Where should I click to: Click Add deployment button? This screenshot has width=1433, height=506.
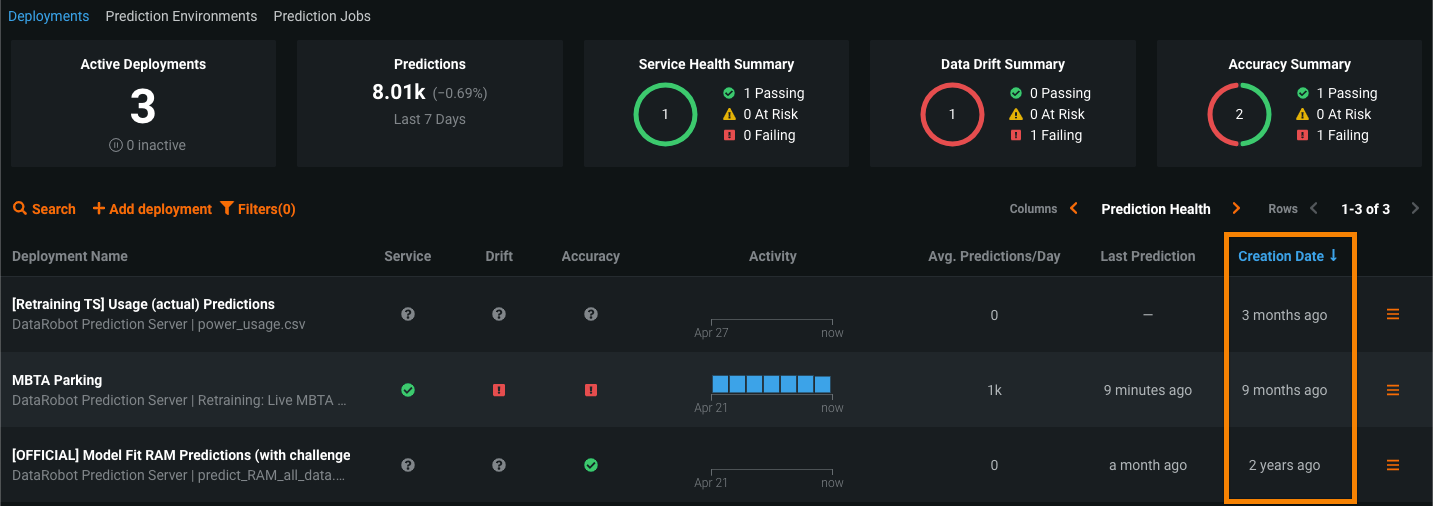pyautogui.click(x=152, y=209)
